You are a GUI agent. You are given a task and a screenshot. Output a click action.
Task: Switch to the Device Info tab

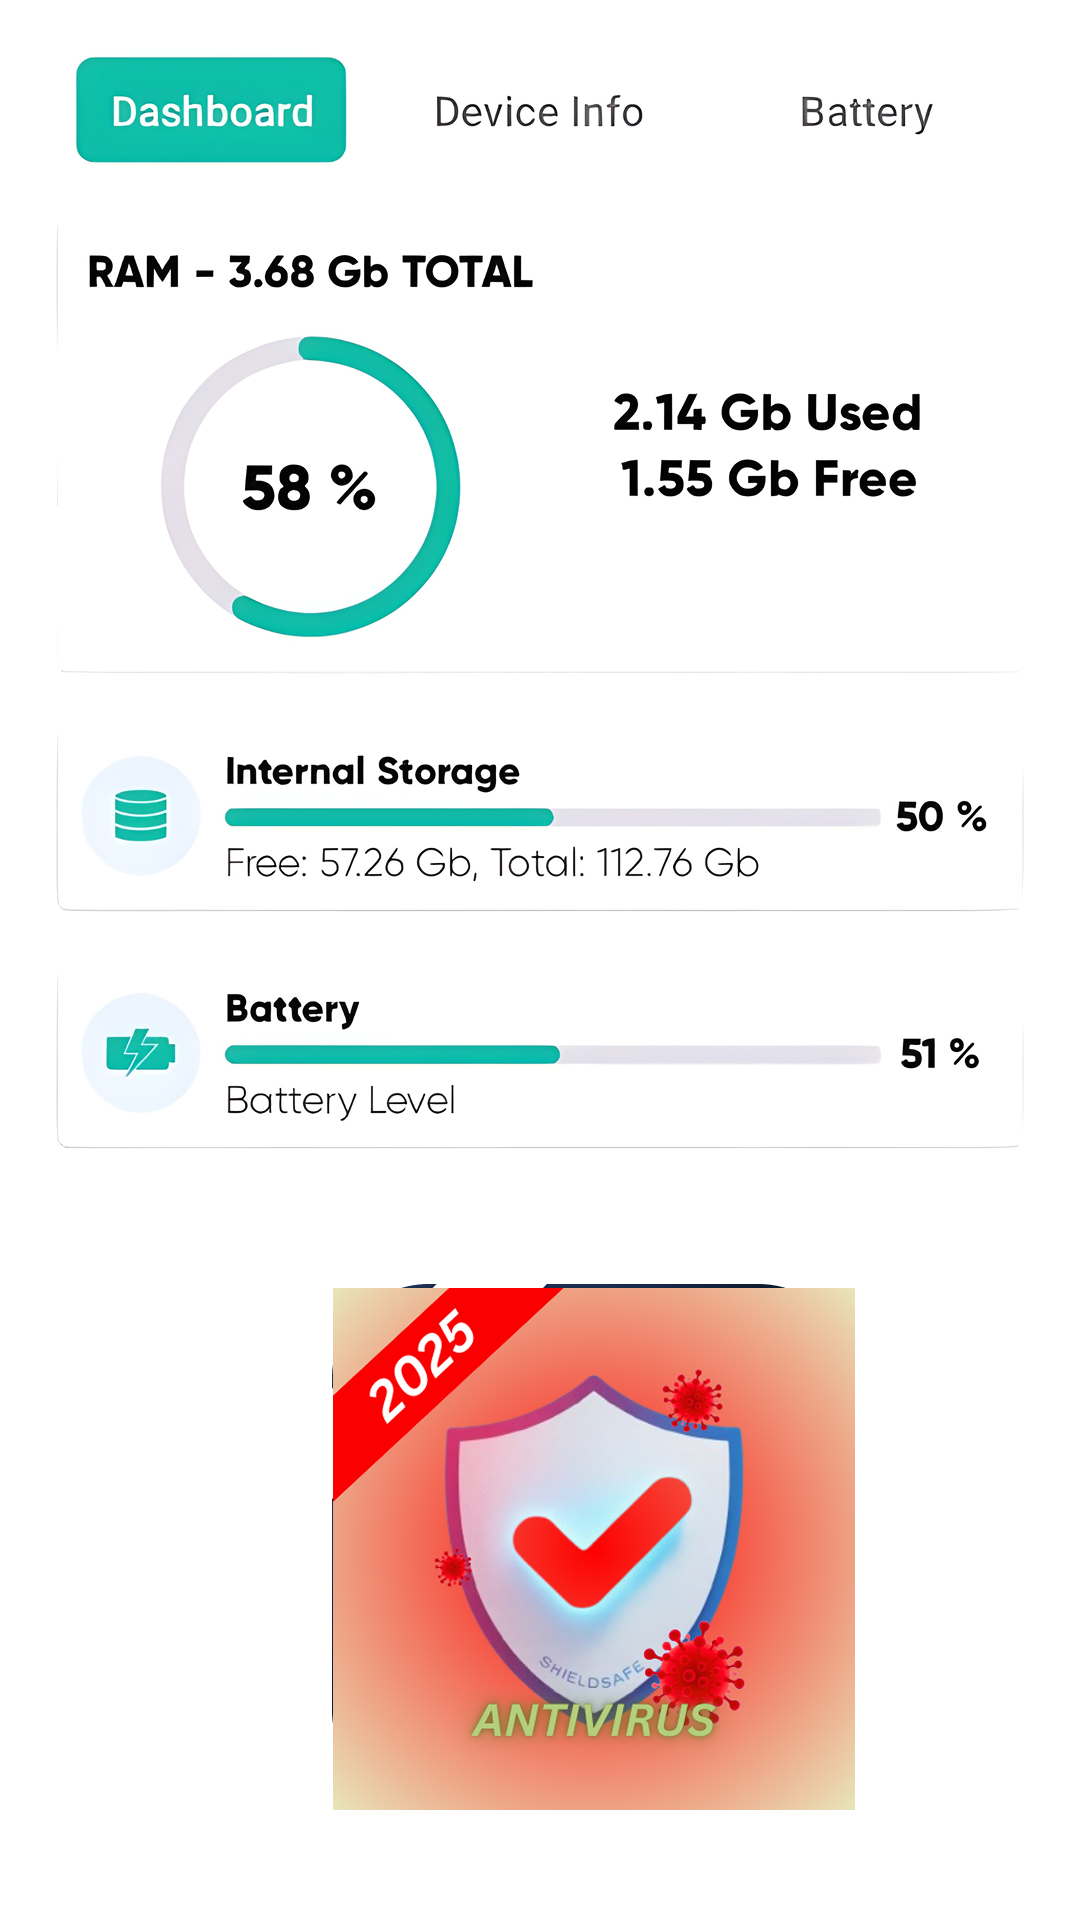[x=538, y=112]
